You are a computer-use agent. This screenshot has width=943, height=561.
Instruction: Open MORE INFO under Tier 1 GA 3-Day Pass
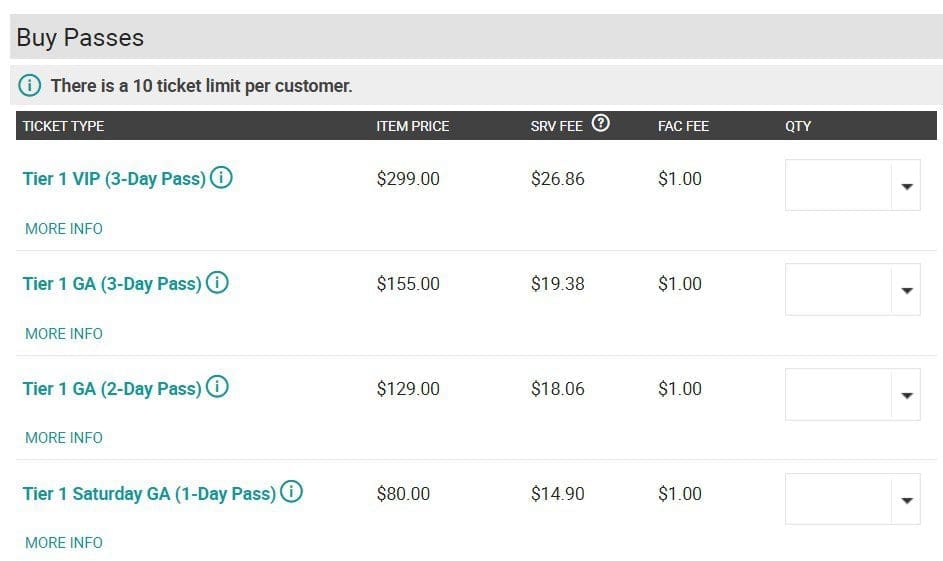(64, 333)
